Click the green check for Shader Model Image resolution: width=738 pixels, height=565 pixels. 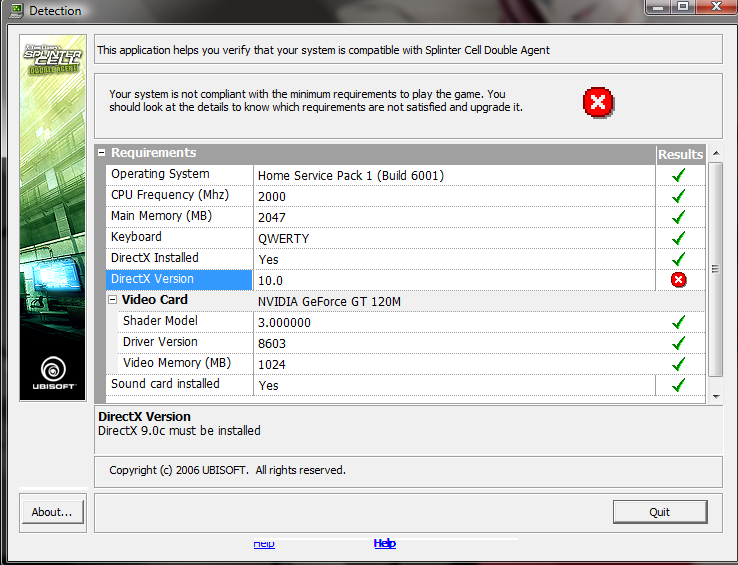tap(678, 322)
